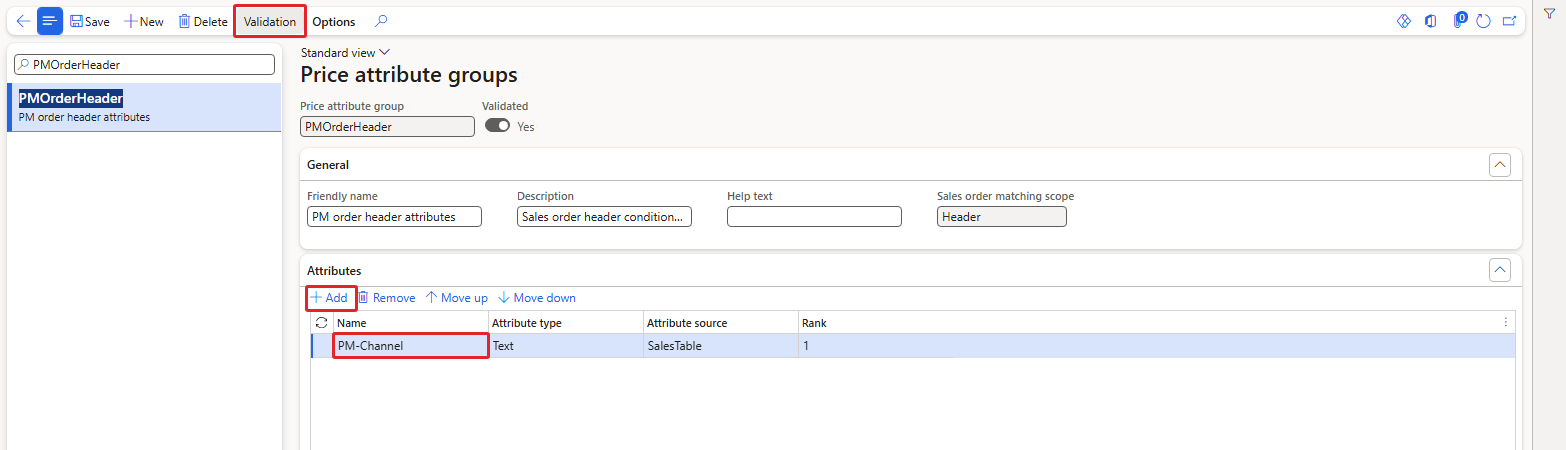Add a new attribute row
The height and width of the screenshot is (450, 1566).
click(x=329, y=298)
